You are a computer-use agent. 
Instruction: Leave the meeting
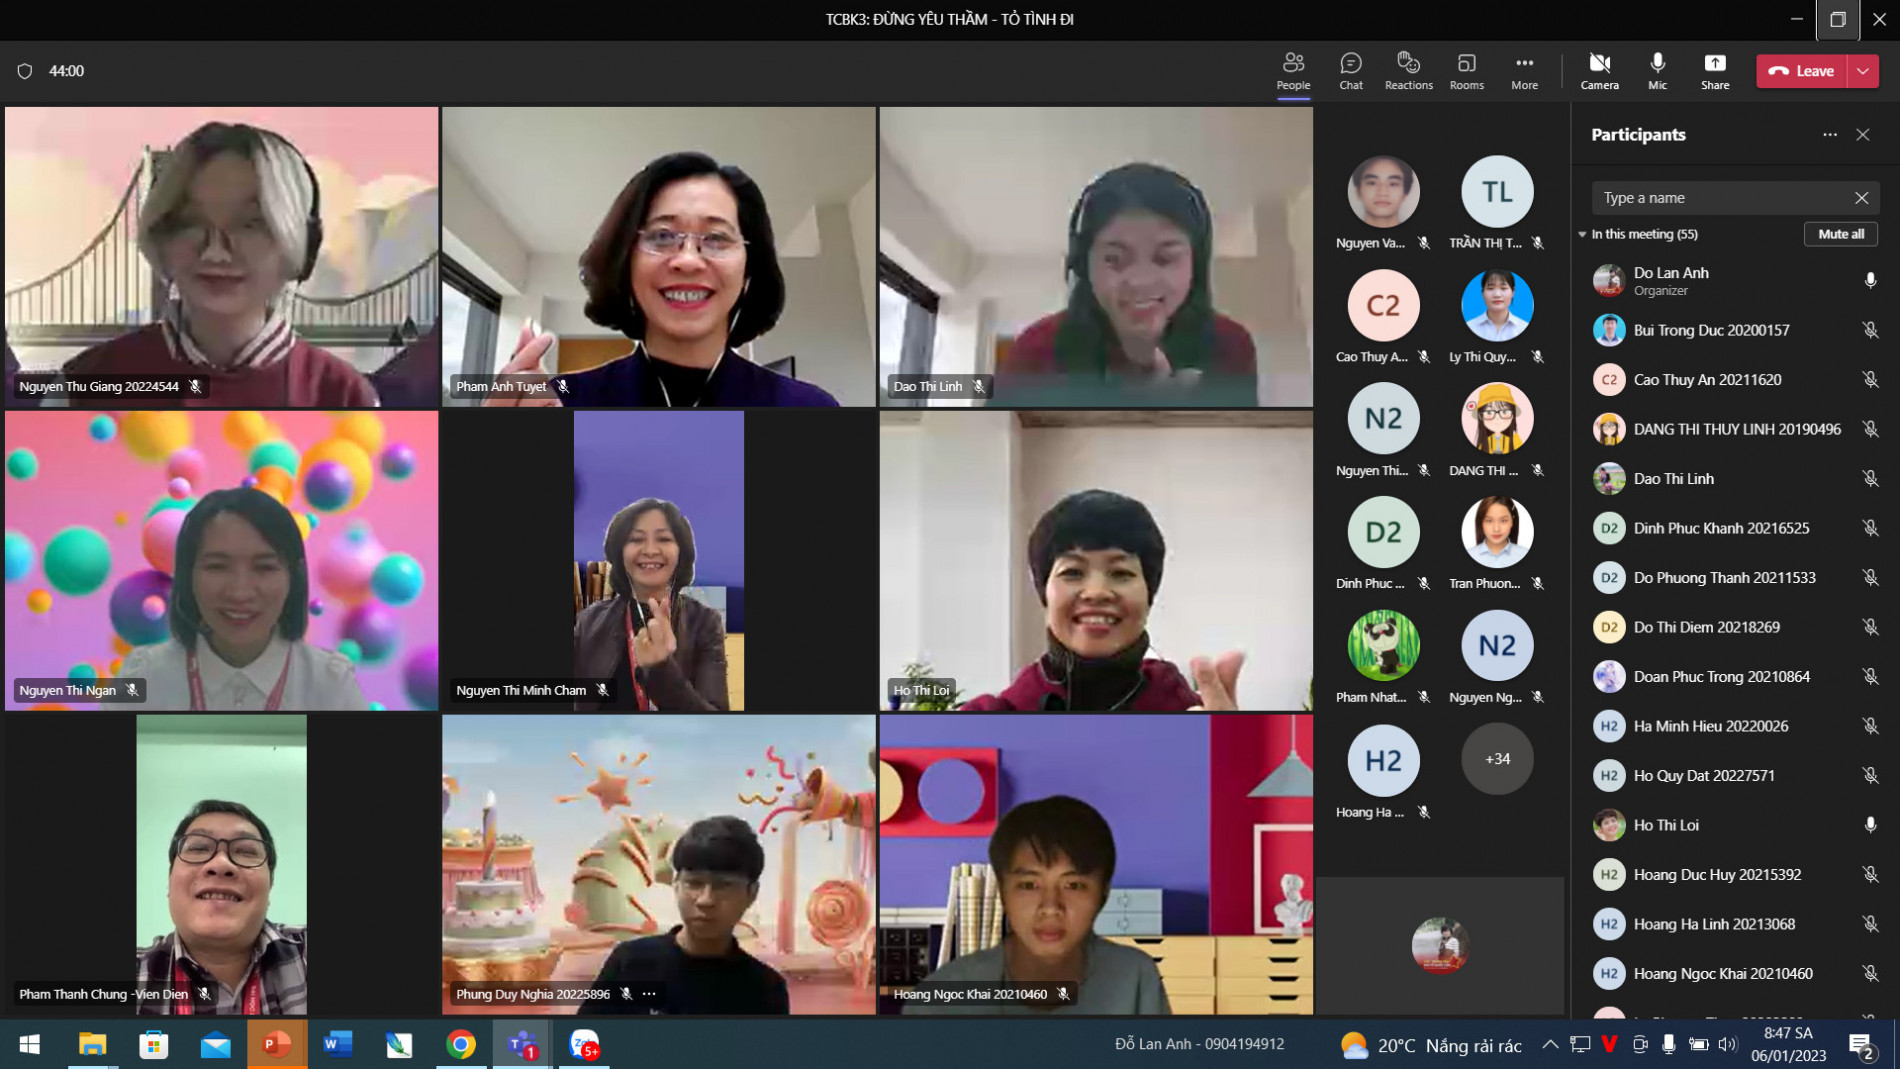(1801, 71)
